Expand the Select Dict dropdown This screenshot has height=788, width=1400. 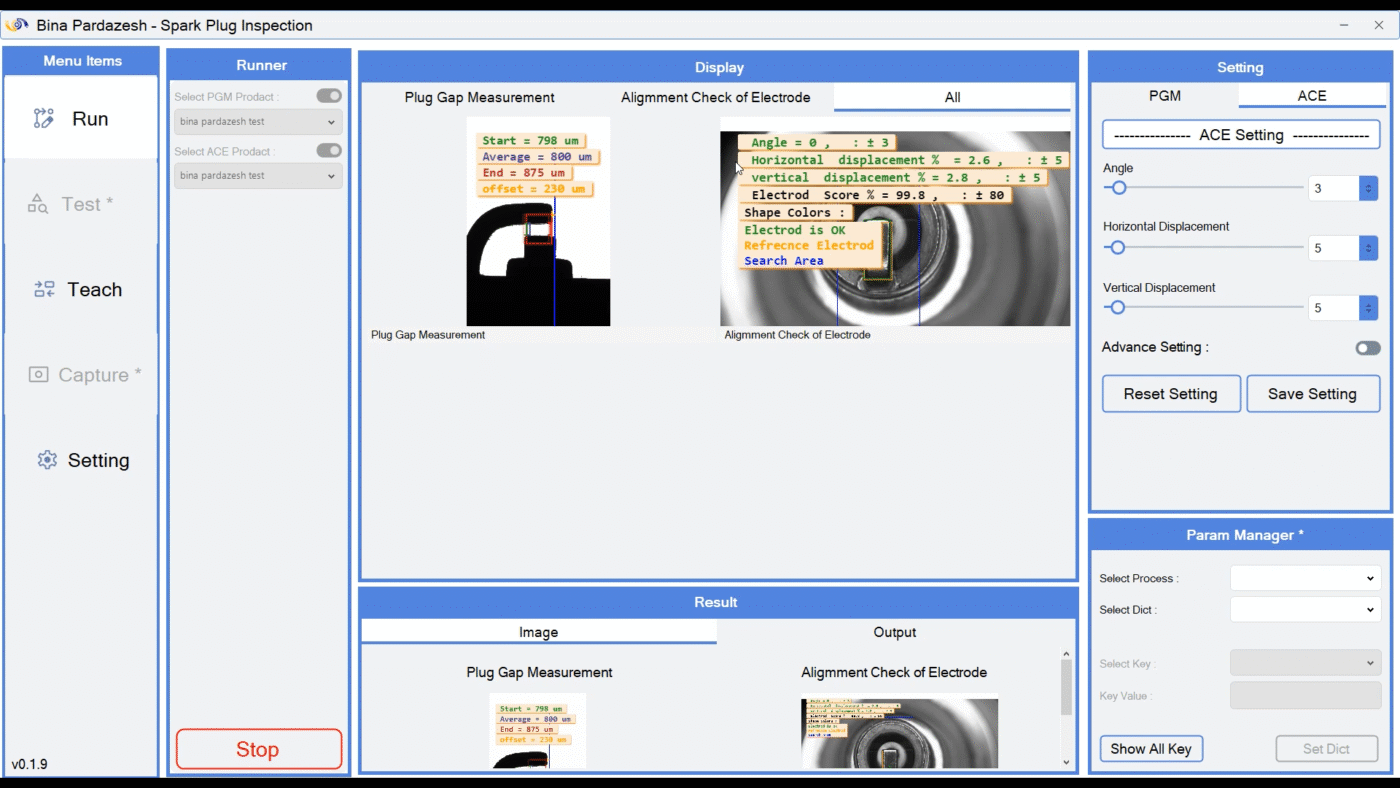tap(1304, 610)
